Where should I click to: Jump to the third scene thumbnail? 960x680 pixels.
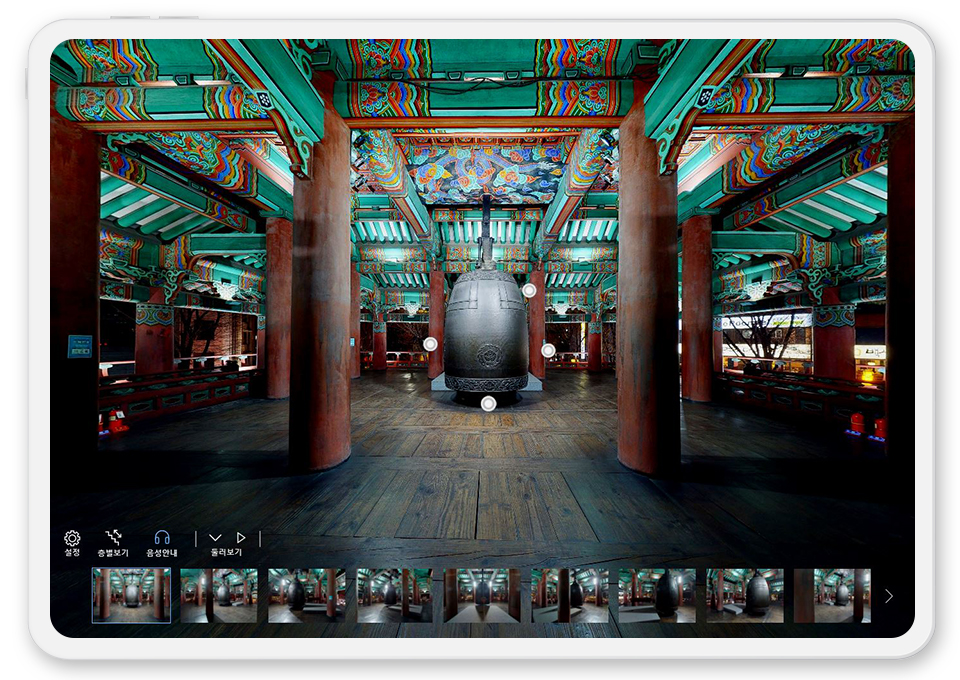tap(307, 595)
